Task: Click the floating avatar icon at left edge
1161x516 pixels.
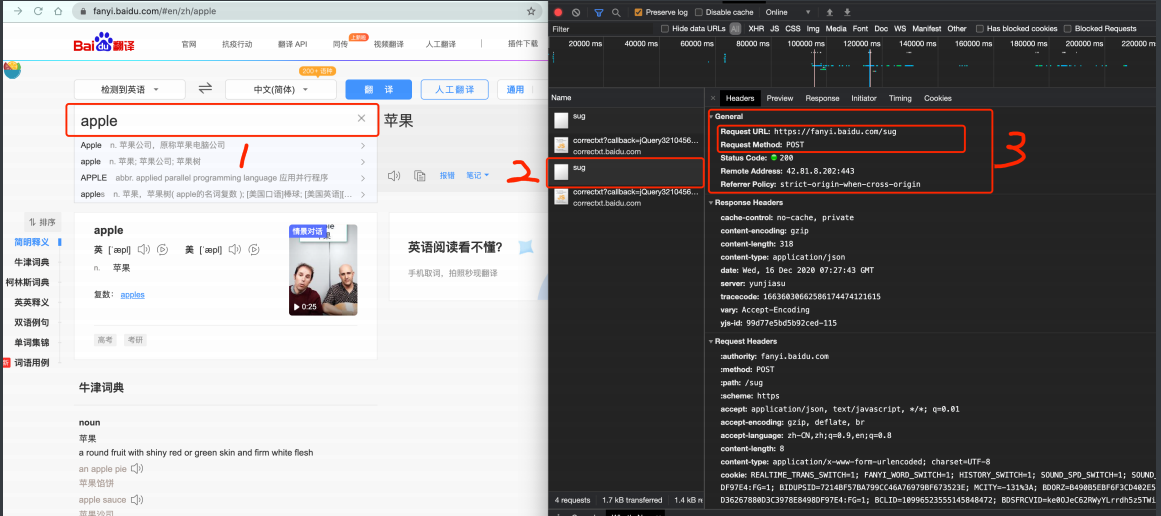Action: coord(11,70)
